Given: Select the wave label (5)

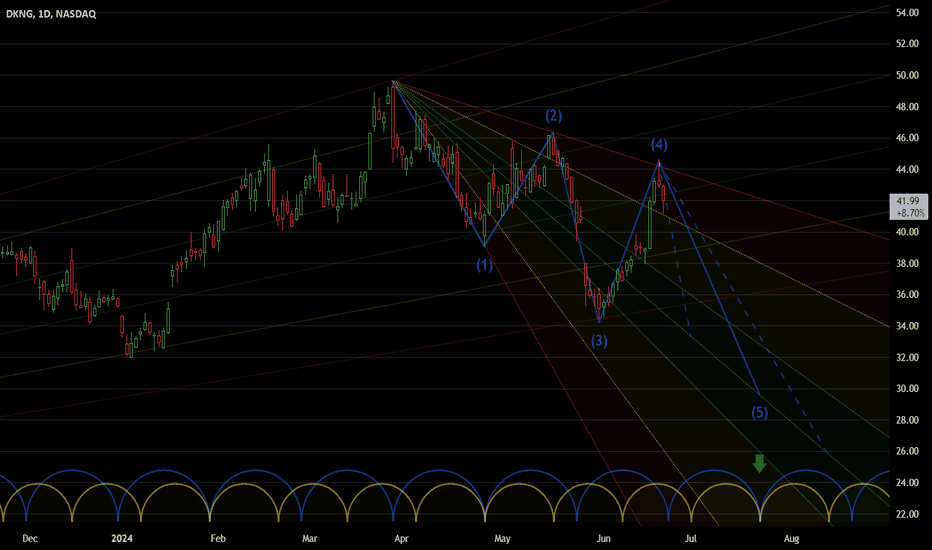Looking at the screenshot, I should (760, 412).
